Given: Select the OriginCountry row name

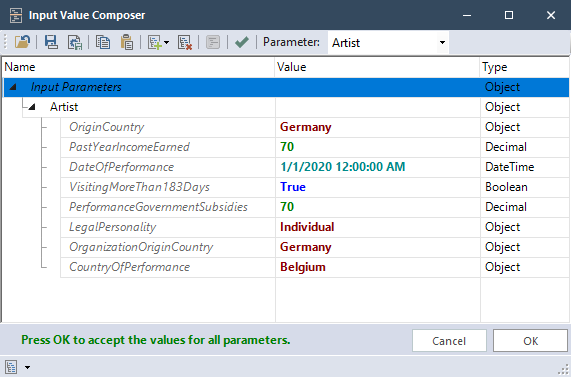Looking at the screenshot, I should pos(107,127).
